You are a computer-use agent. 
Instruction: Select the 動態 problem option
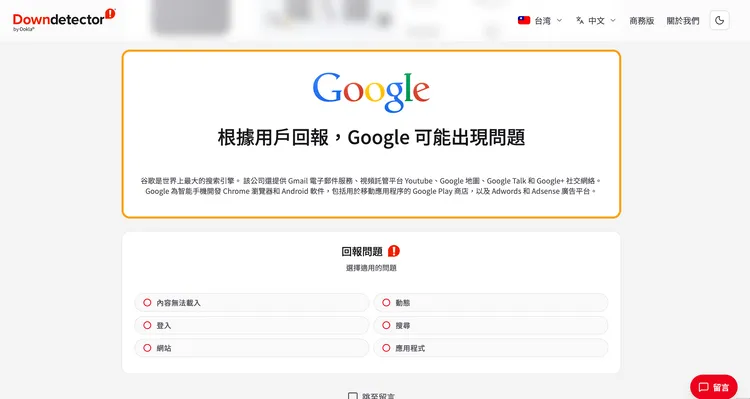click(490, 302)
